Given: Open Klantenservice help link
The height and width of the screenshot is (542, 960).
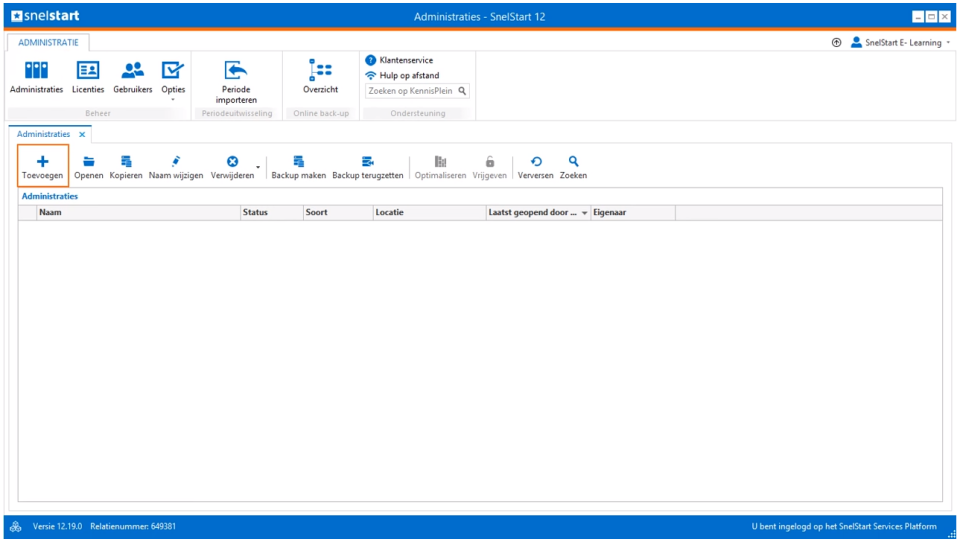Looking at the screenshot, I should [x=399, y=60].
